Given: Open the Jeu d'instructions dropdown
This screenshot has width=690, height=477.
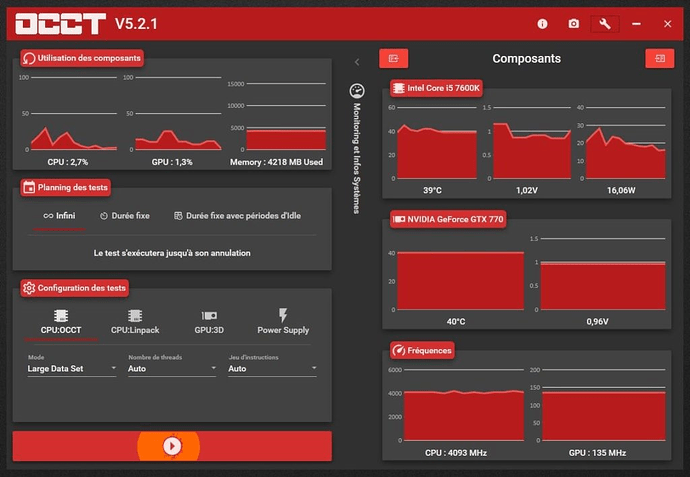Looking at the screenshot, I should coord(271,369).
